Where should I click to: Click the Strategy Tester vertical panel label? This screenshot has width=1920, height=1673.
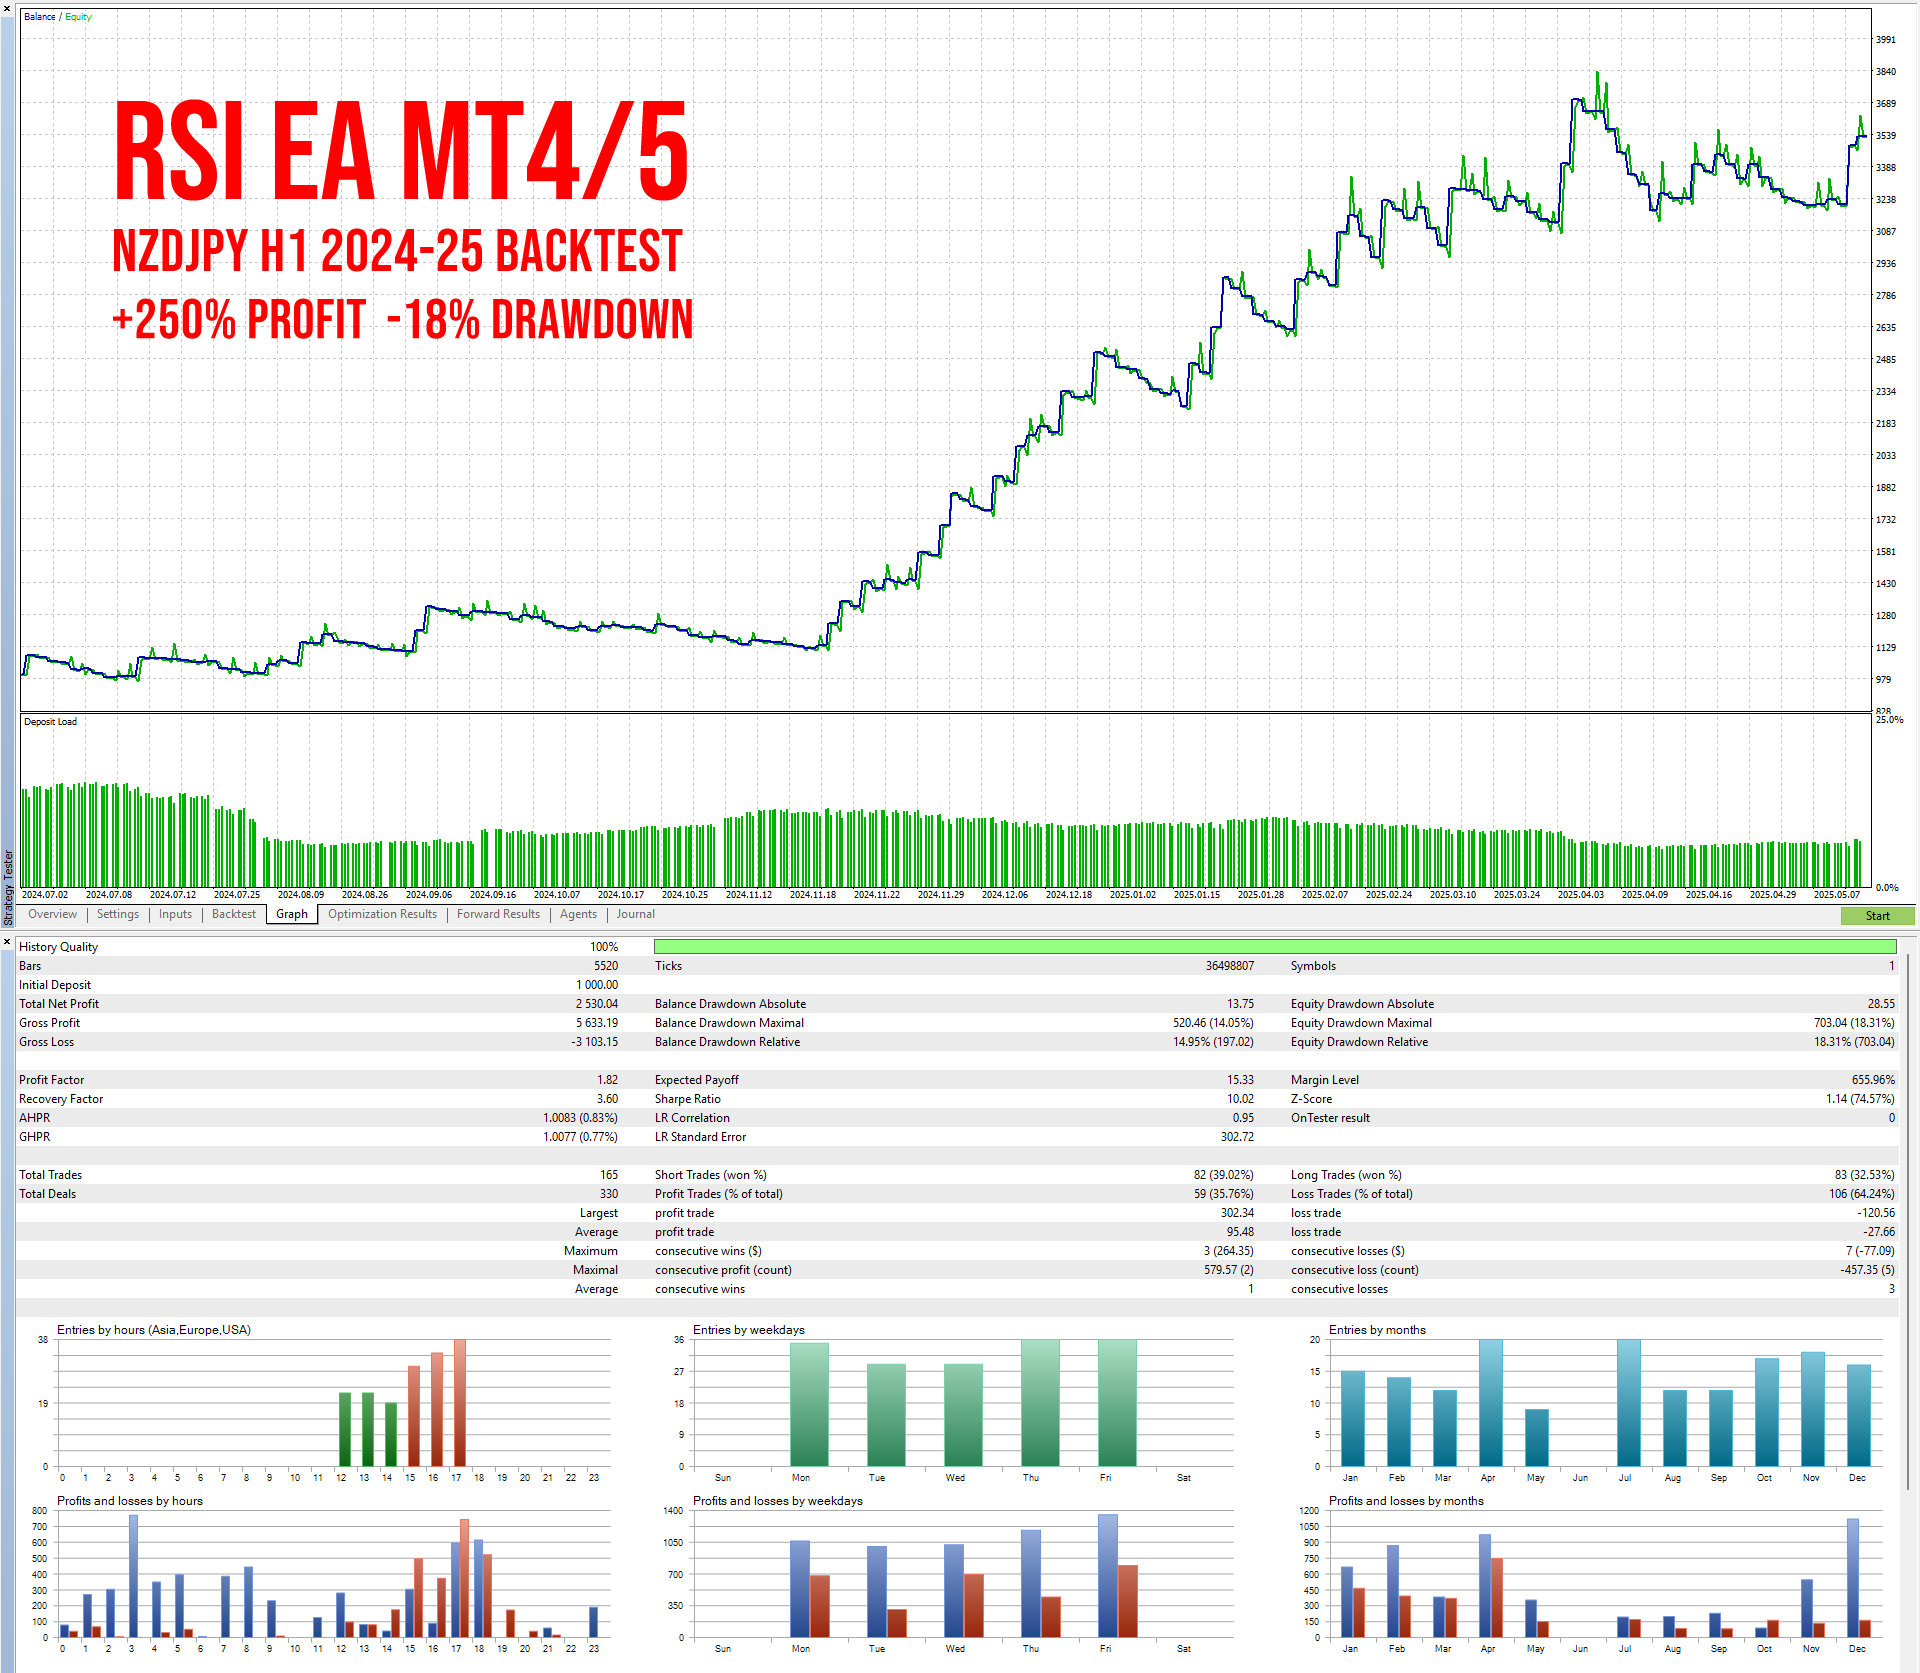[x=8, y=888]
